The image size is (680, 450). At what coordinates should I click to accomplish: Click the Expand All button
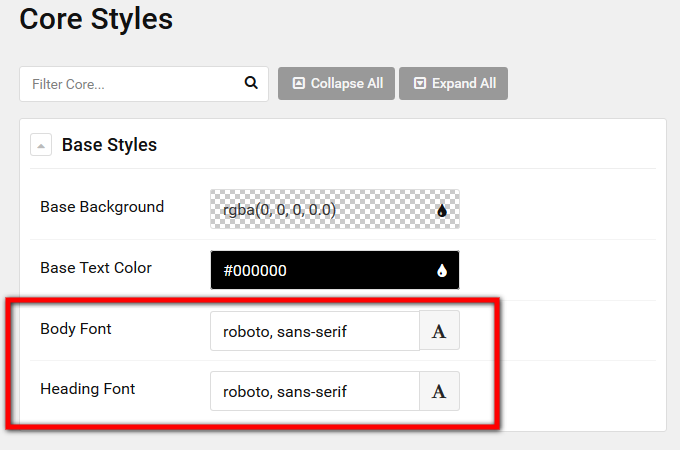454,83
